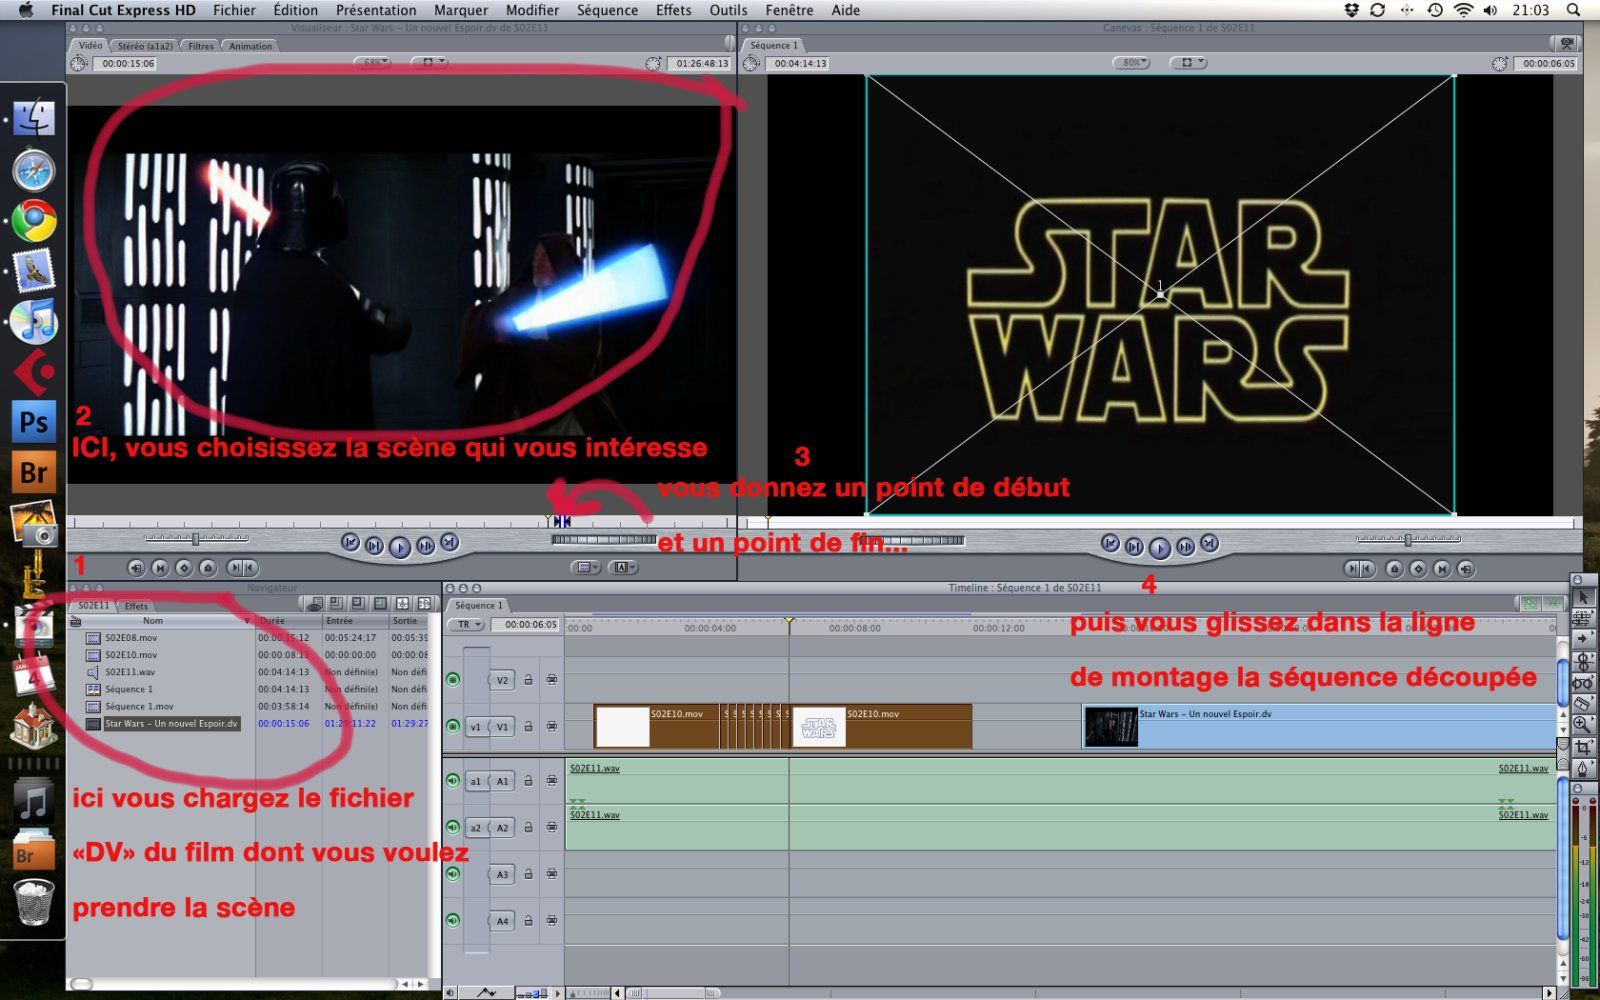1600x1000 pixels.
Task: Expand Timeline track height control arrow
Action: pyautogui.click(x=559, y=993)
